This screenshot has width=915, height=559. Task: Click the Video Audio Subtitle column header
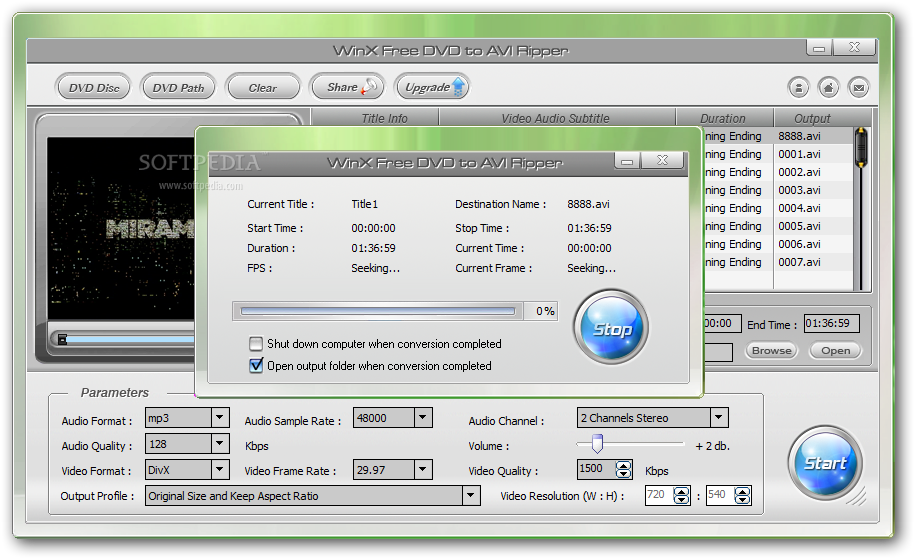point(557,118)
